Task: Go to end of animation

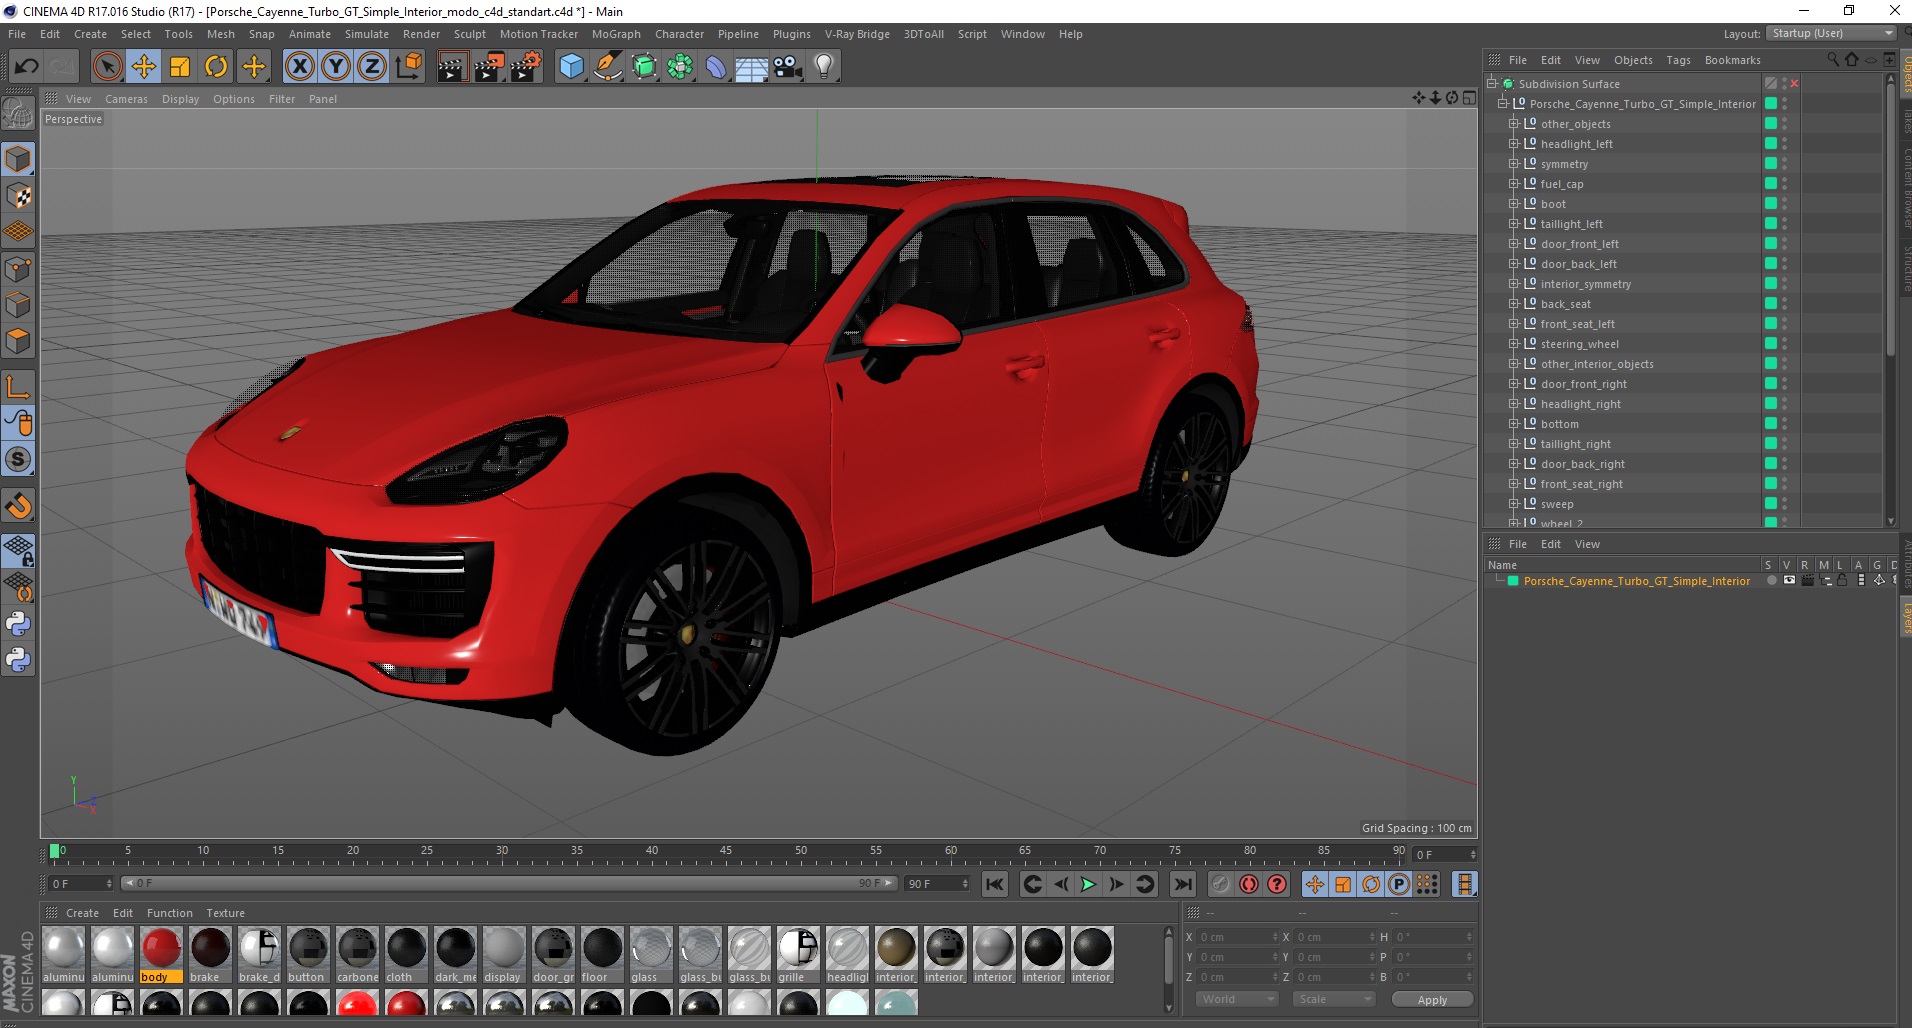Action: (x=1182, y=884)
